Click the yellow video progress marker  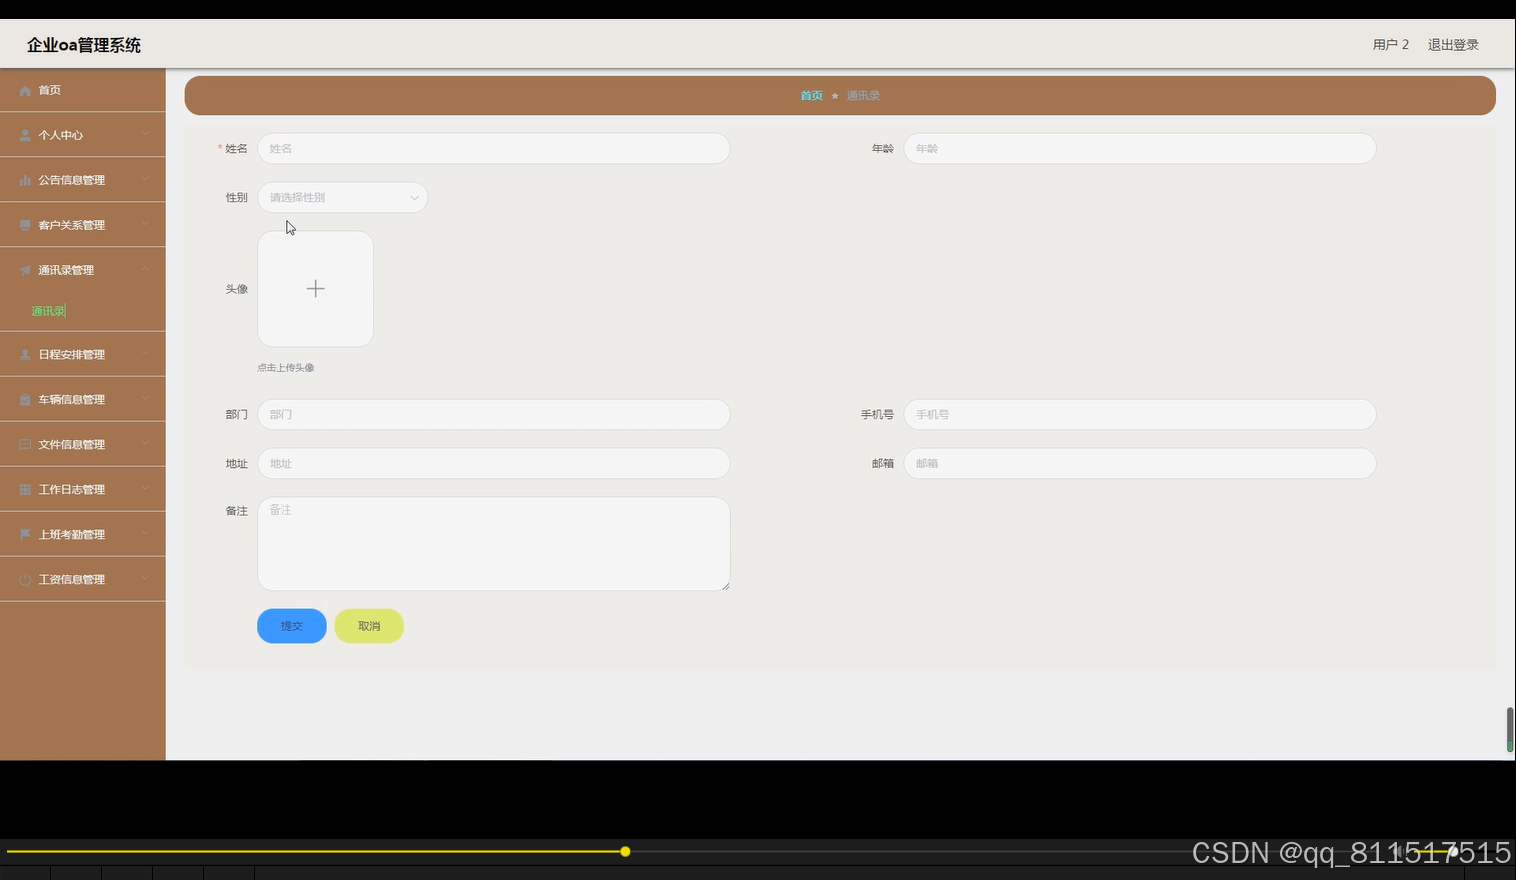625,852
